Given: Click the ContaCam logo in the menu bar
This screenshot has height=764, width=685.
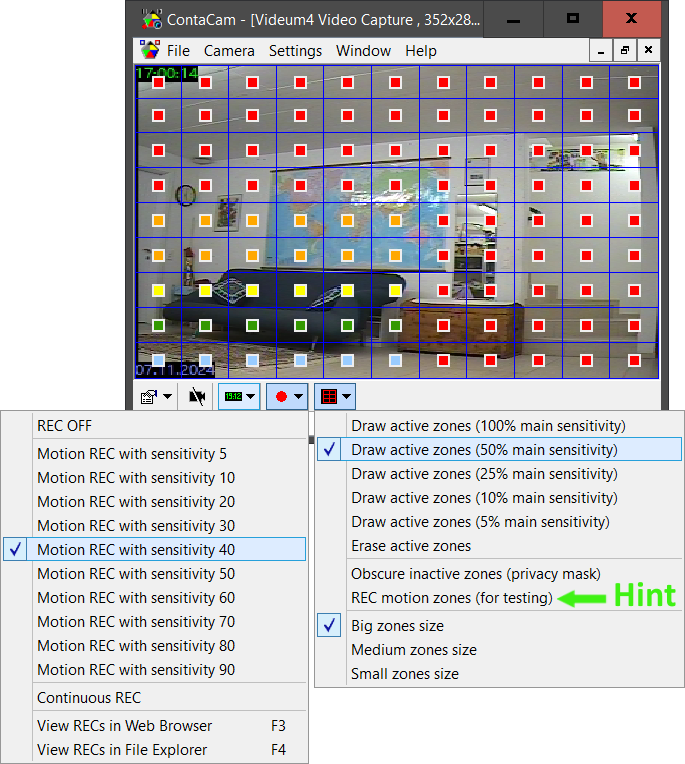Looking at the screenshot, I should click(x=150, y=50).
